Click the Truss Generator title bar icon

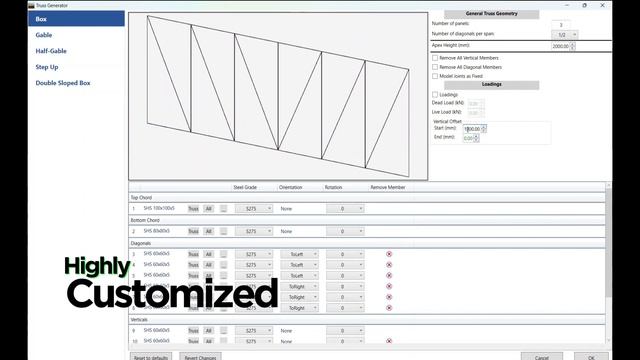tap(31, 5)
